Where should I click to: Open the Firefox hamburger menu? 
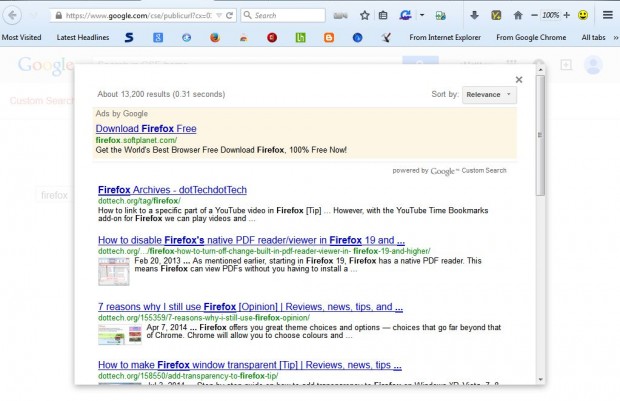[x=608, y=15]
